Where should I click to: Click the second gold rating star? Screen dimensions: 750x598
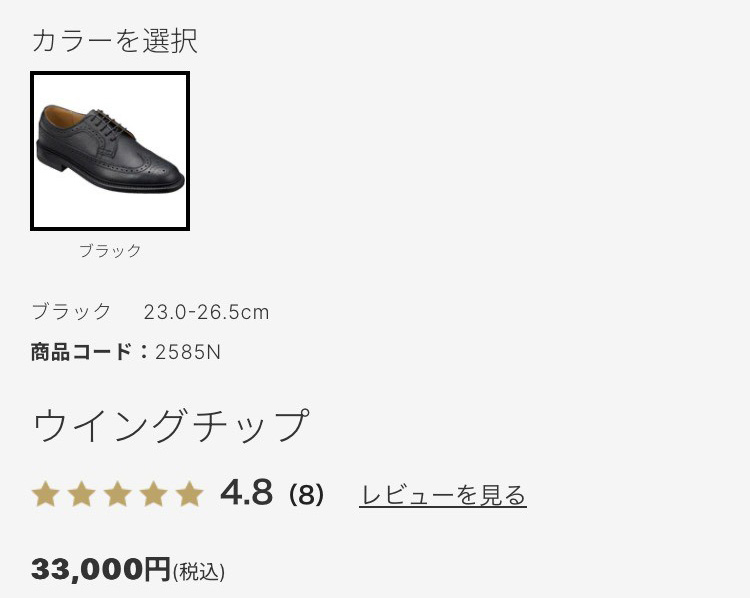coord(81,494)
